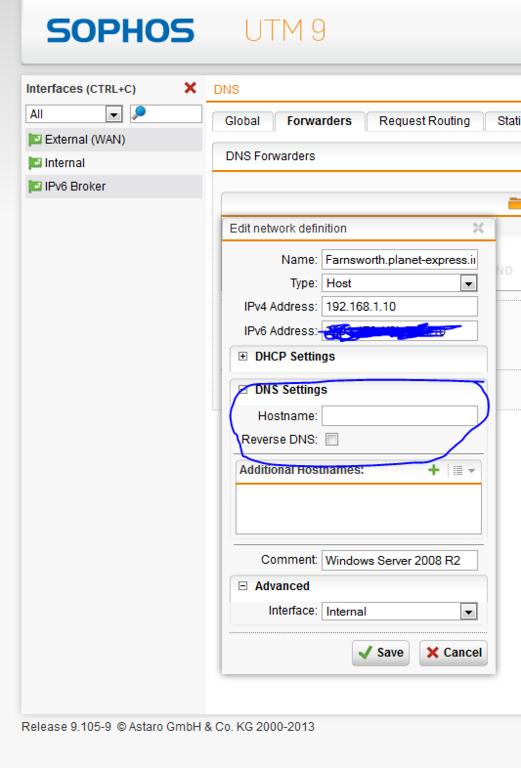Collapse the DNS Settings section
The width and height of the screenshot is (521, 768).
click(242, 389)
